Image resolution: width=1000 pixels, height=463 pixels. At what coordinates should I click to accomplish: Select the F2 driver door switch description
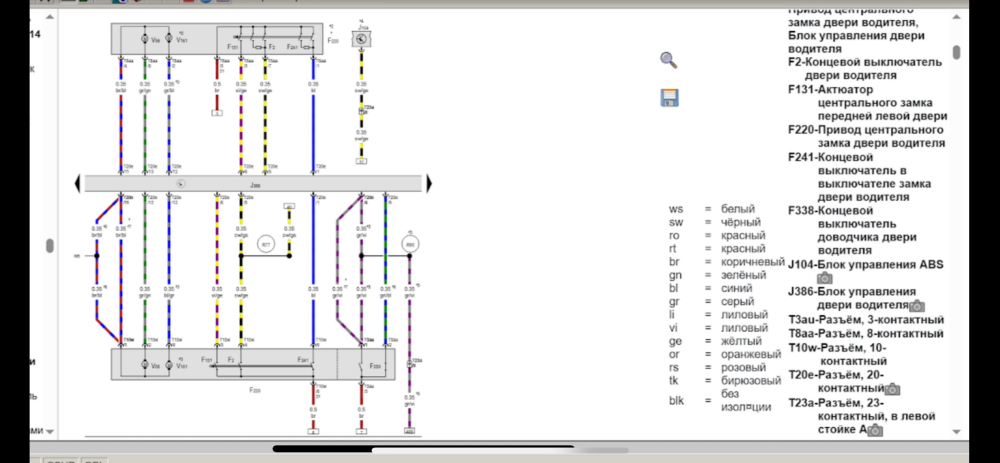[x=865, y=69]
